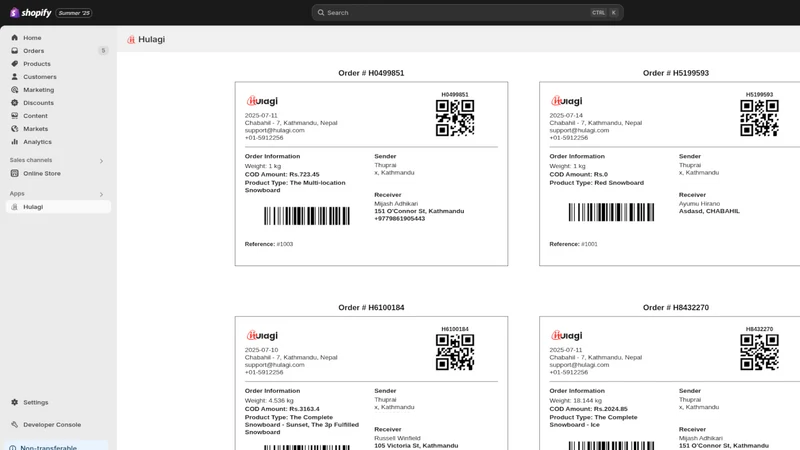This screenshot has height=450, width=800.
Task: Click the Ayumu Hirano receiver name
Action: [699, 204]
